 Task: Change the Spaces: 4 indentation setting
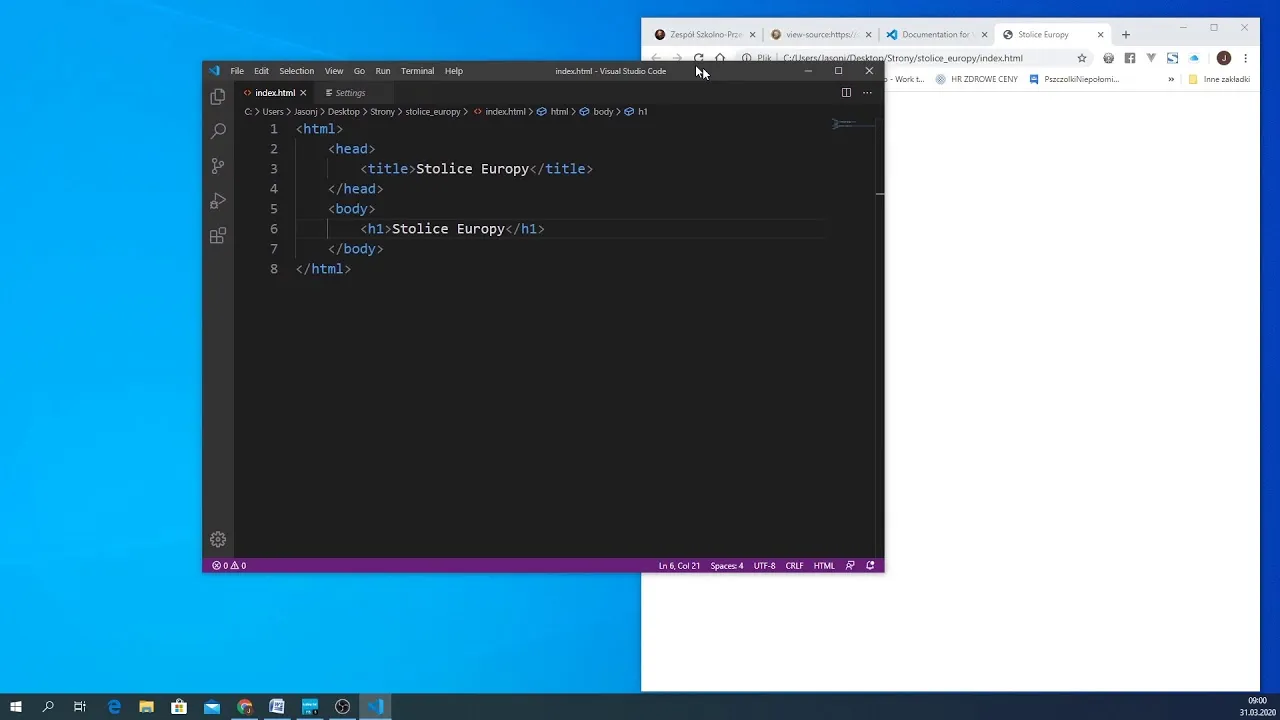pyautogui.click(x=727, y=566)
